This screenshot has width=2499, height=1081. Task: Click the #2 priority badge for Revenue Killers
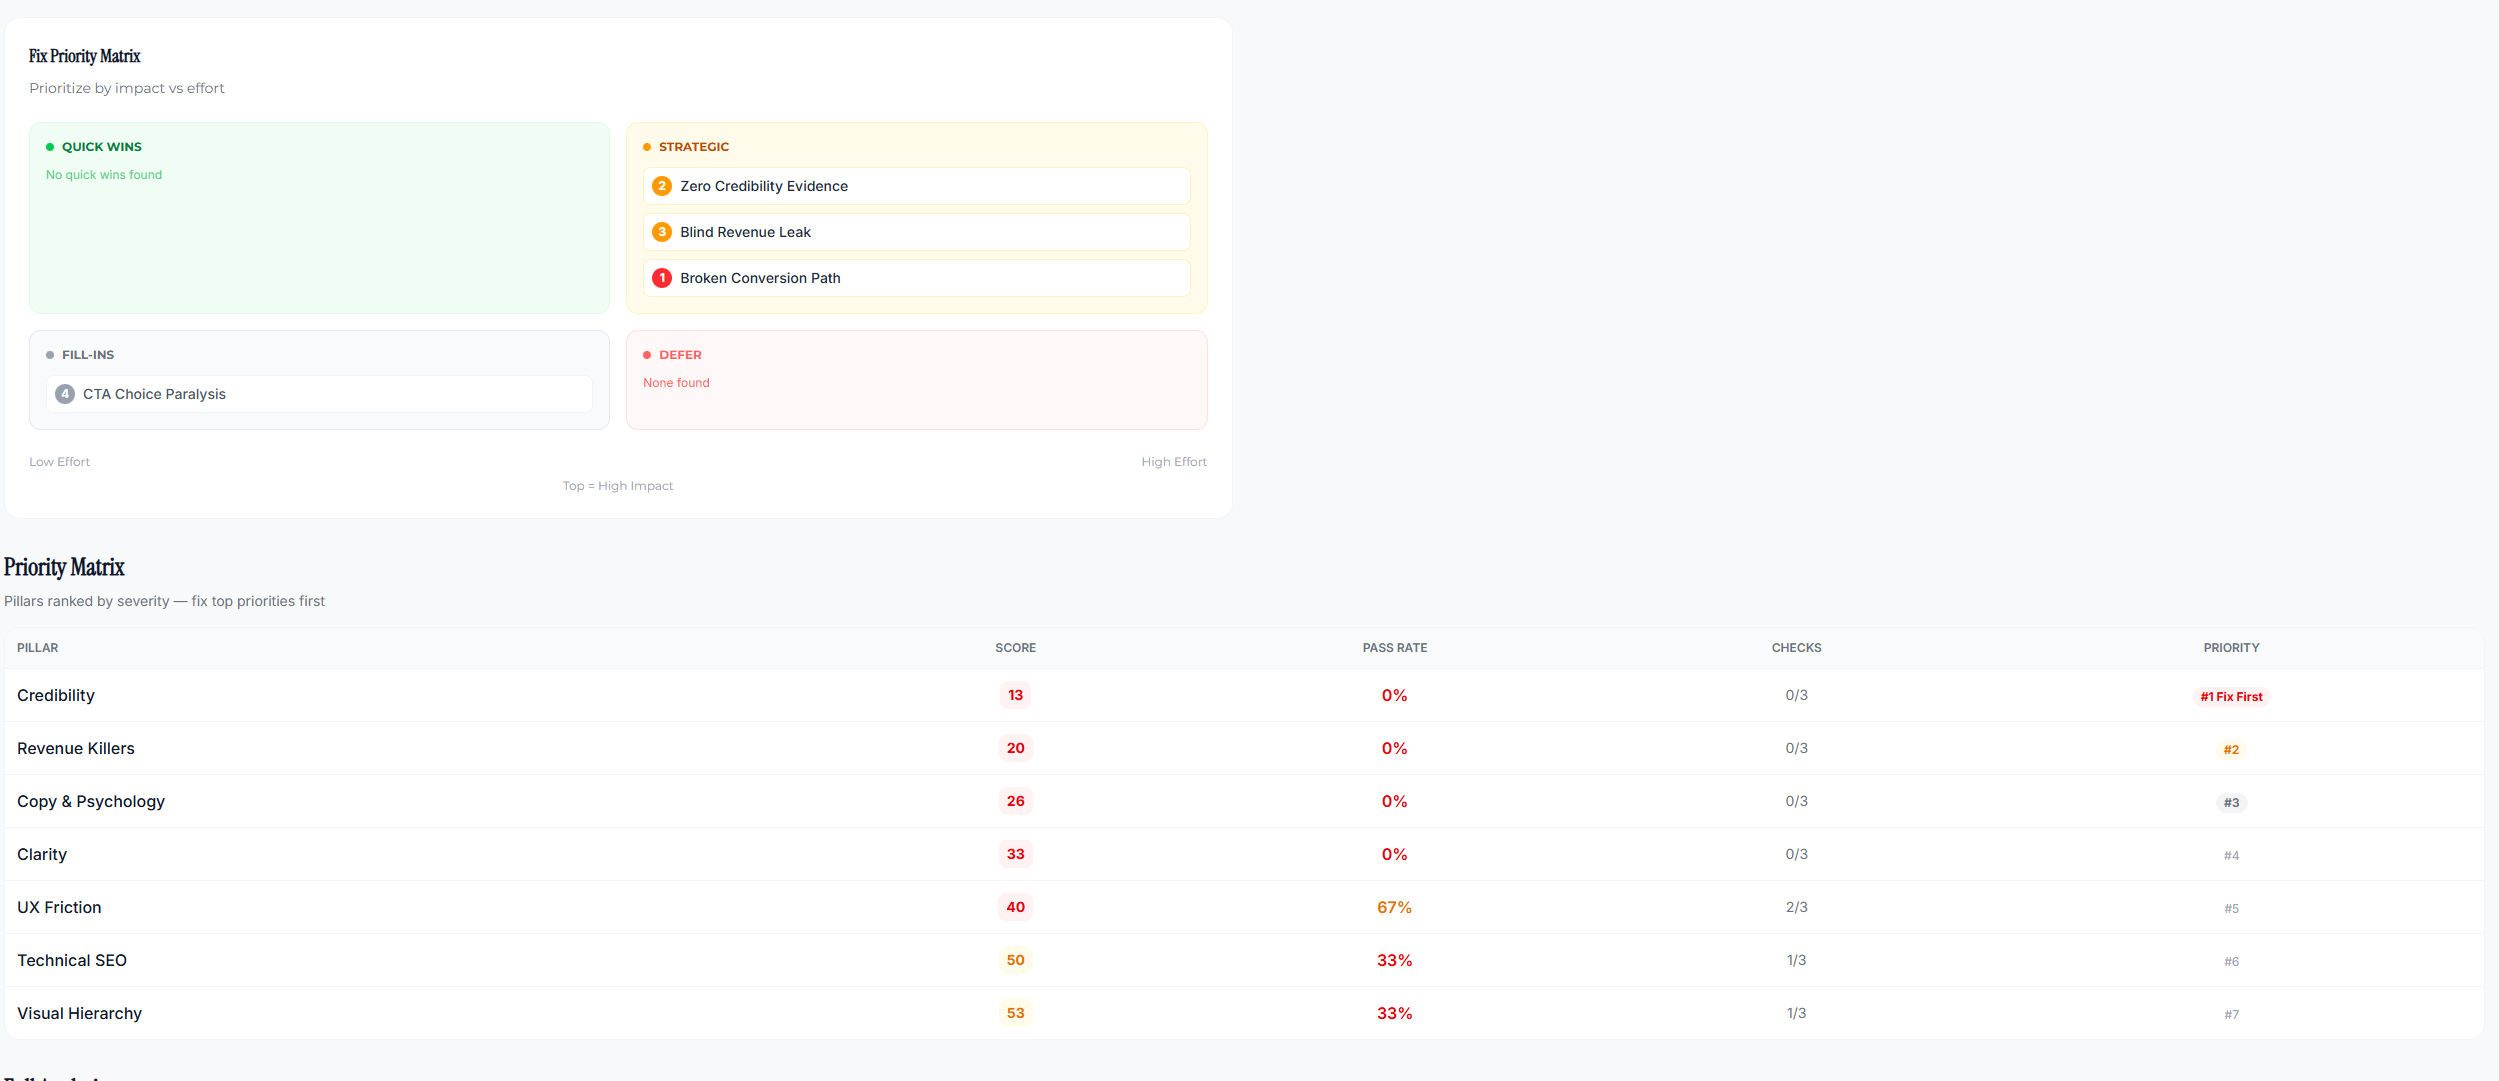[2231, 749]
